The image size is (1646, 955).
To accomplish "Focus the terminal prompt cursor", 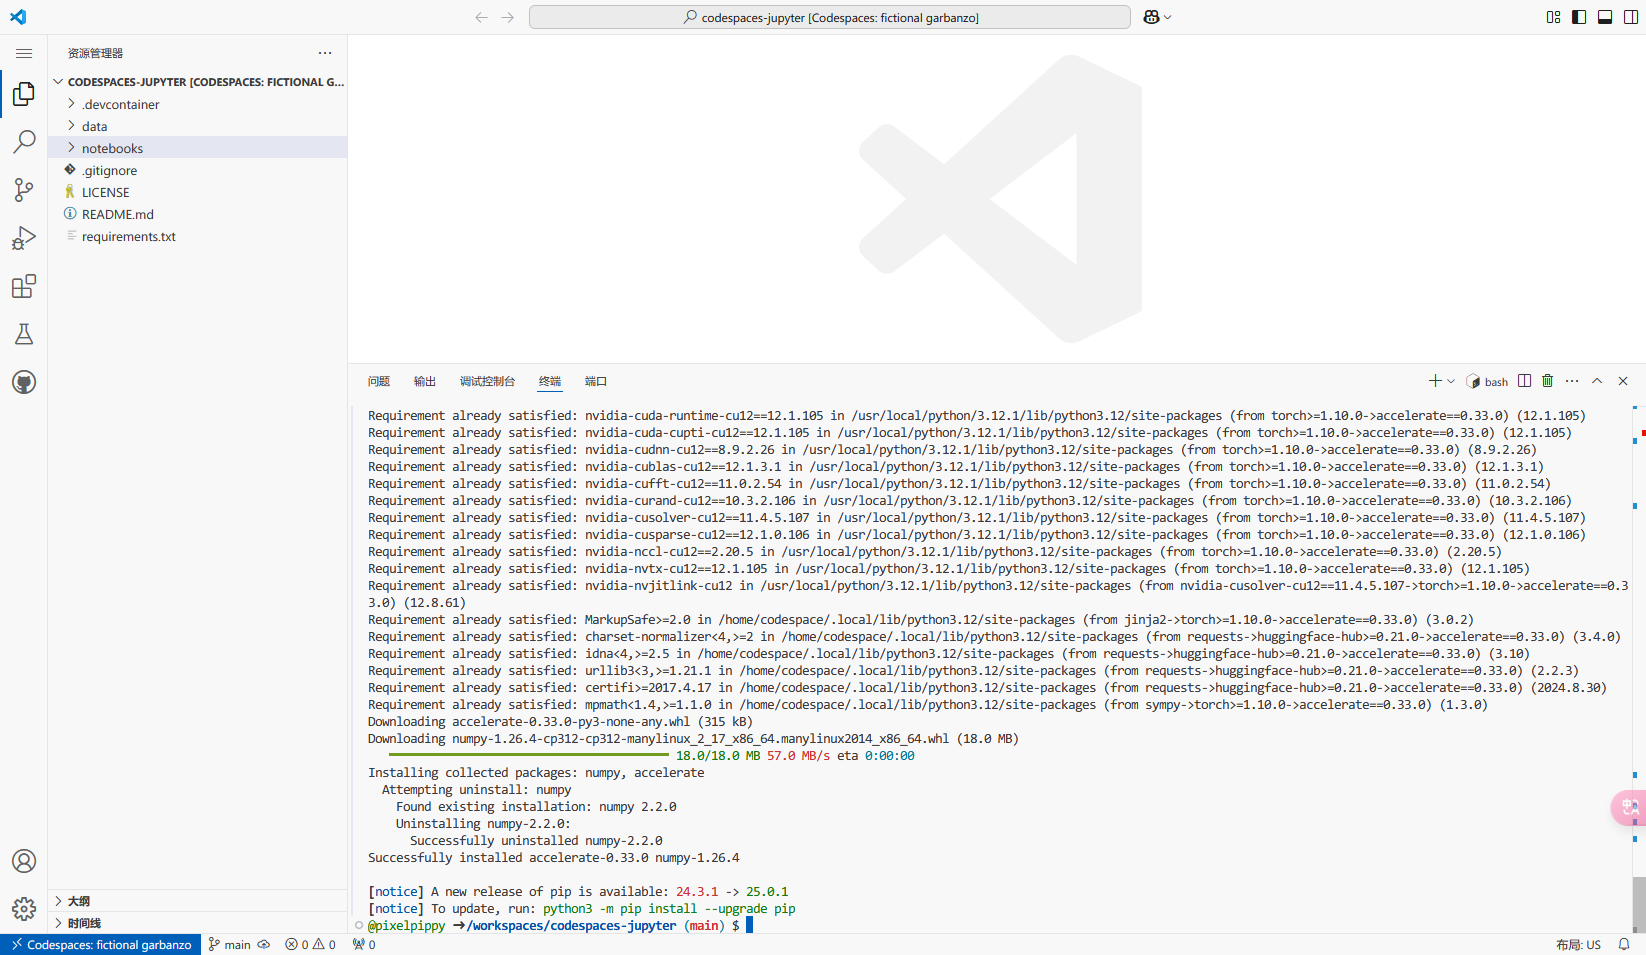I will 749,925.
